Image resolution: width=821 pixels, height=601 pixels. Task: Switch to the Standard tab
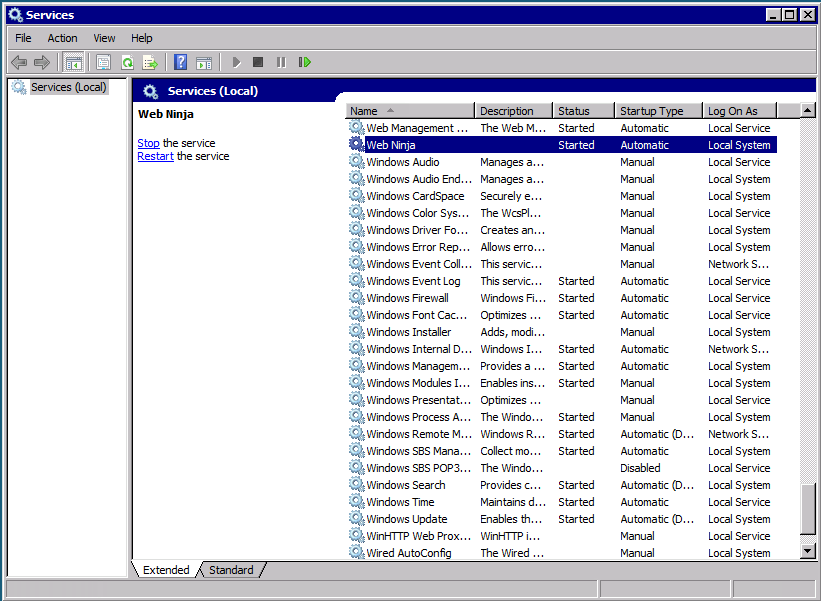point(231,570)
